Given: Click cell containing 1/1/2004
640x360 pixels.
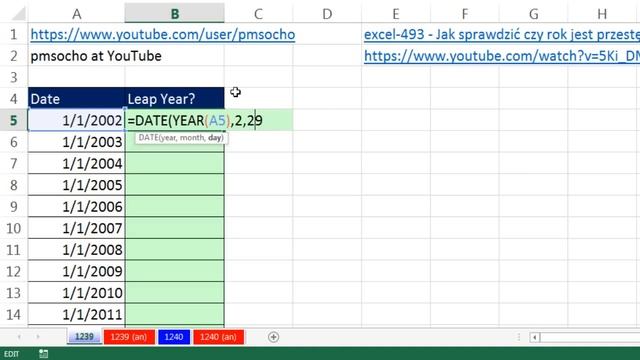Looking at the screenshot, I should (76, 164).
